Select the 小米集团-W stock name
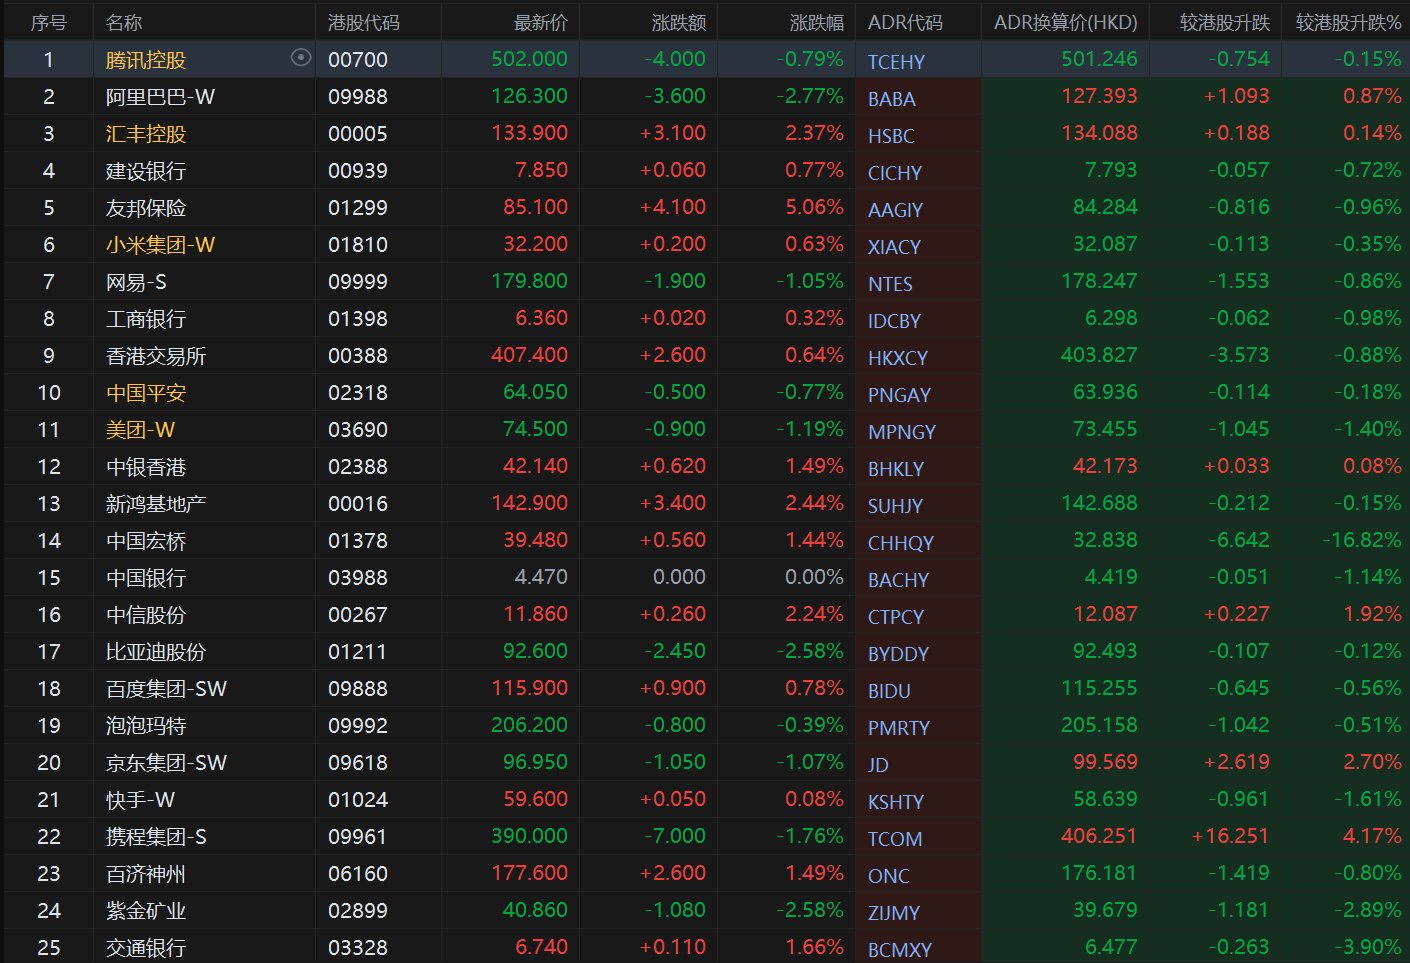Screen dimensions: 1410x963 click(x=160, y=245)
